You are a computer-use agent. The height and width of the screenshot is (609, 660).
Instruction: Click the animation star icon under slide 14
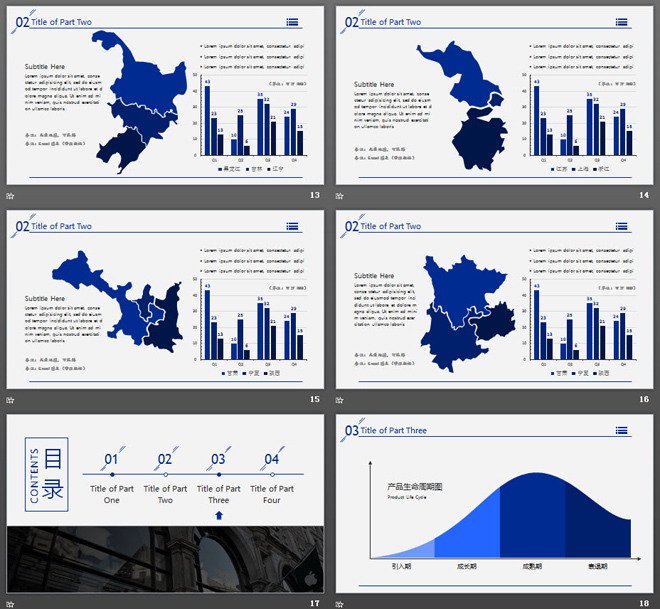340,195
